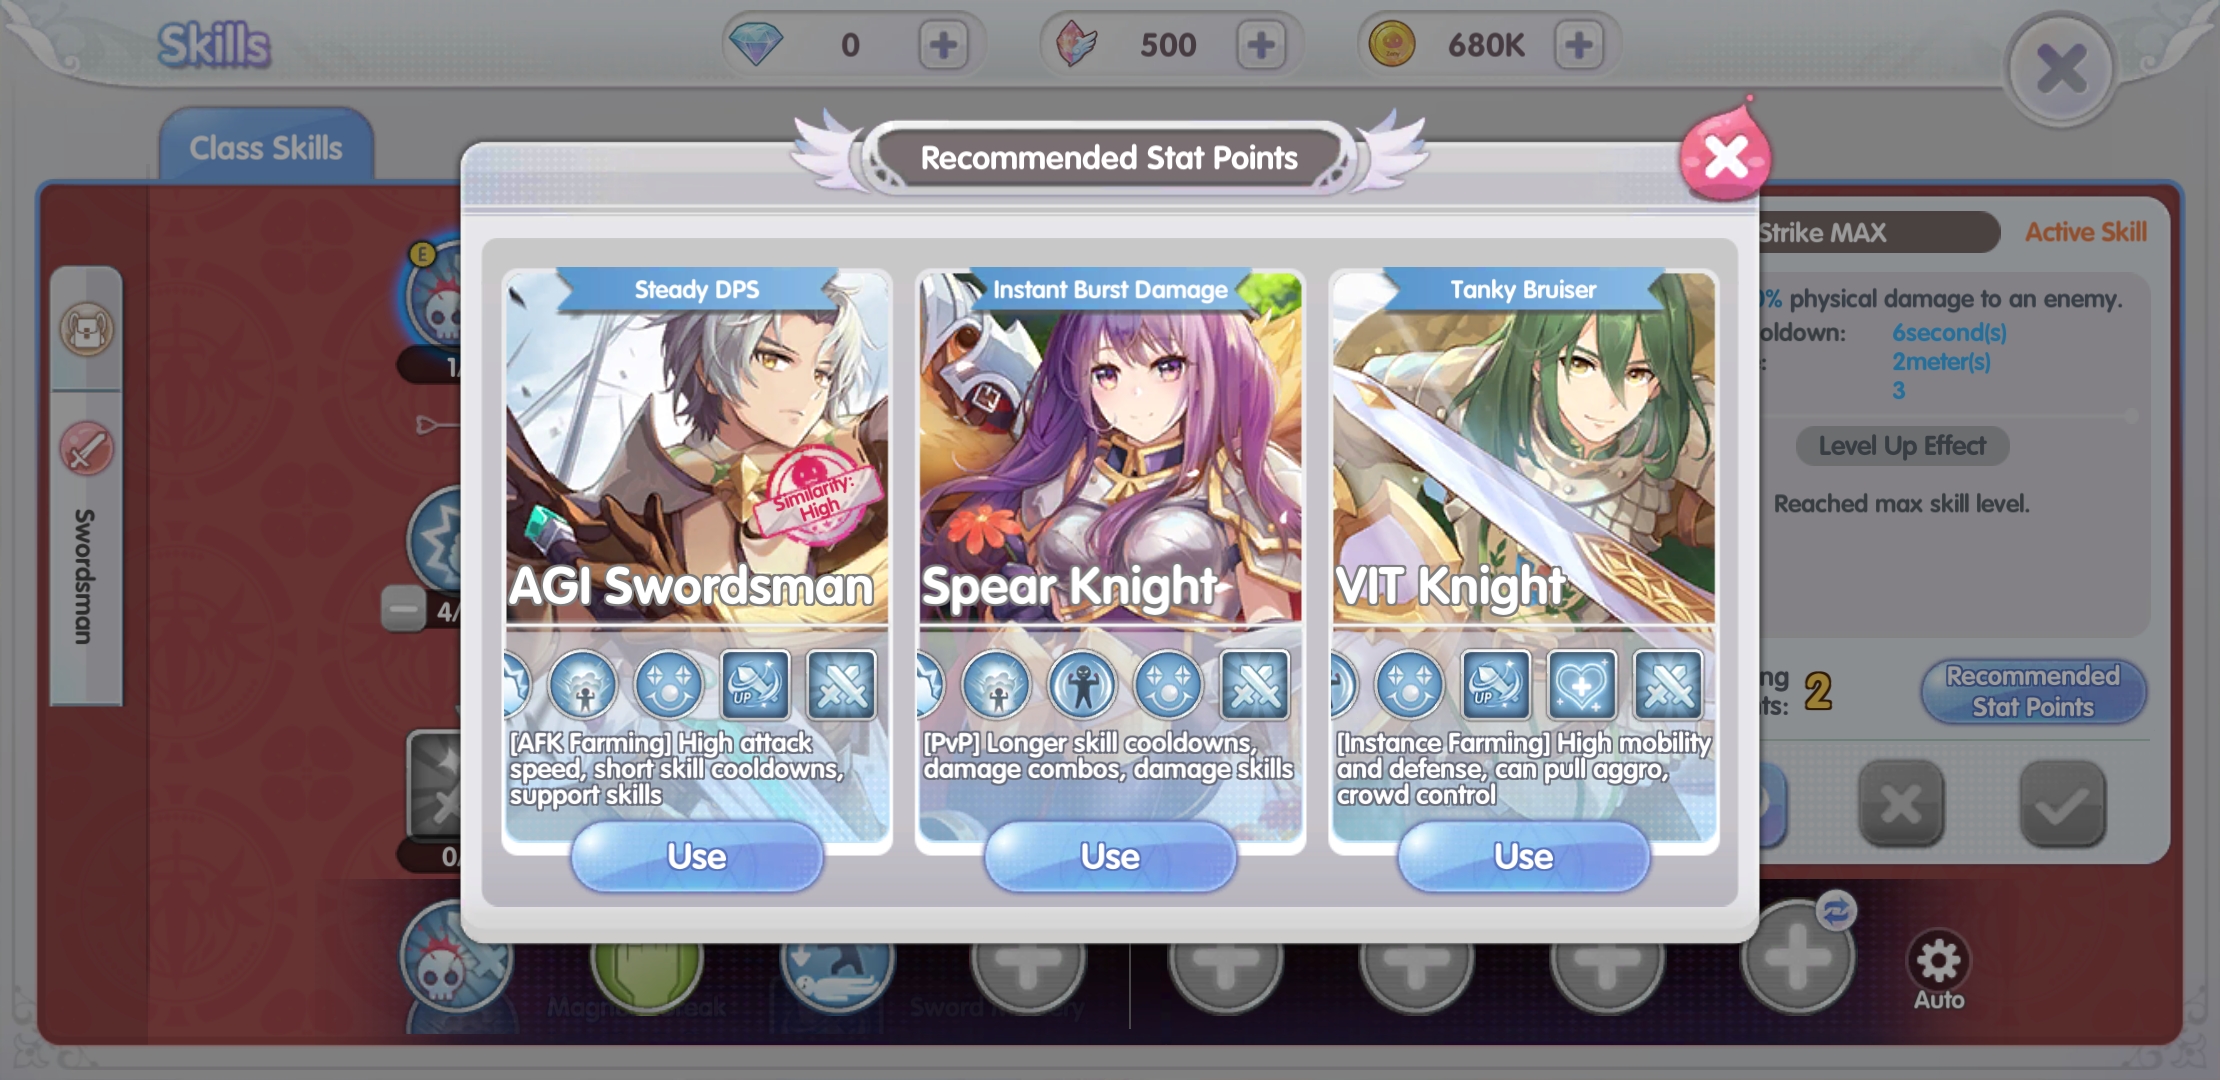Screen dimensions: 2220x1080
Task: Click the heart skill icon on VIT Knight
Action: [1582, 685]
